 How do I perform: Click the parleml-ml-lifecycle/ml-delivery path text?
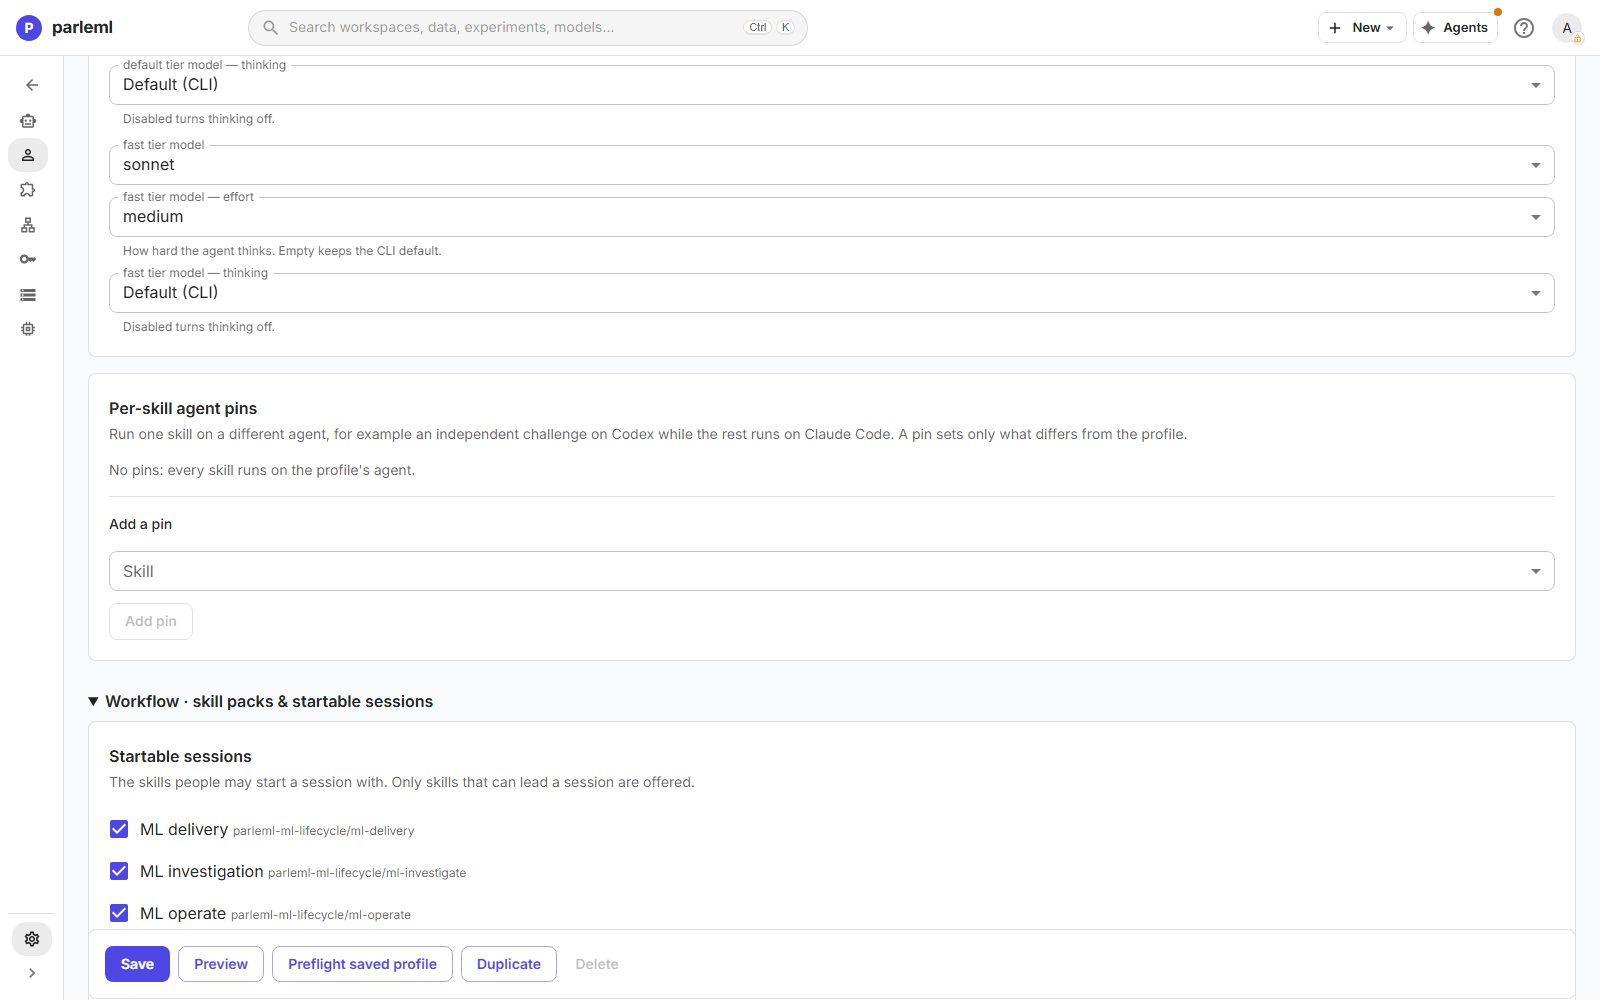tap(323, 831)
